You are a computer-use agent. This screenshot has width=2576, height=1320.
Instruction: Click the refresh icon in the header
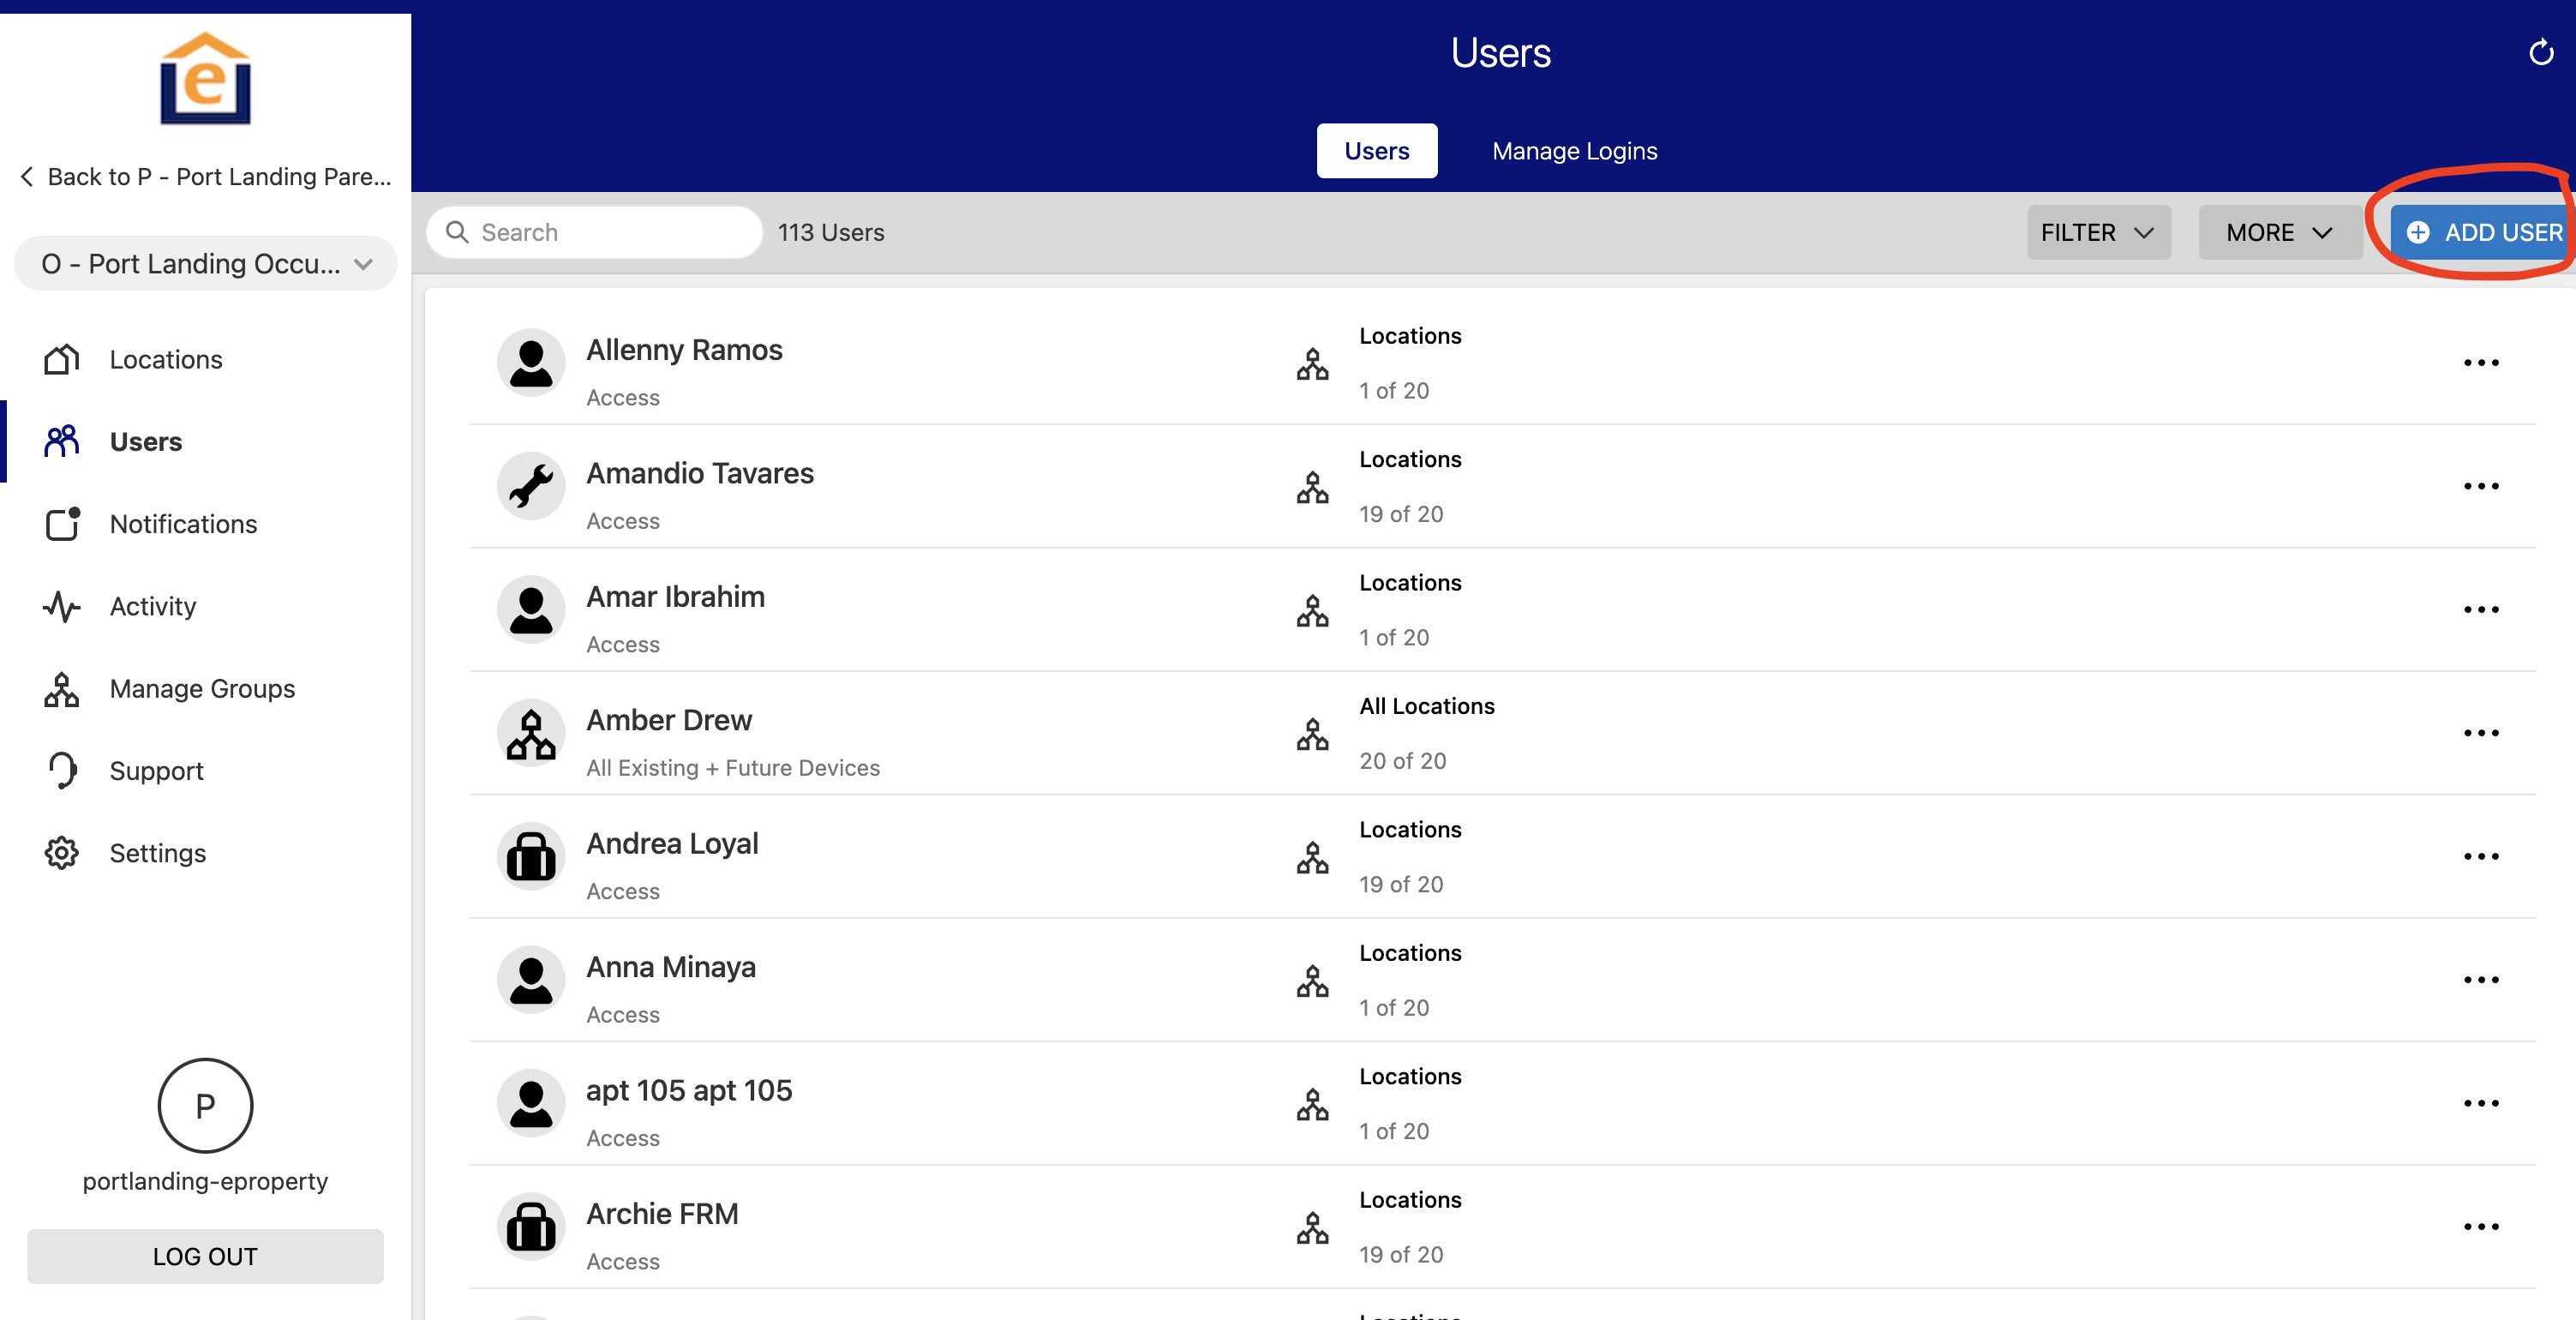tap(2540, 52)
